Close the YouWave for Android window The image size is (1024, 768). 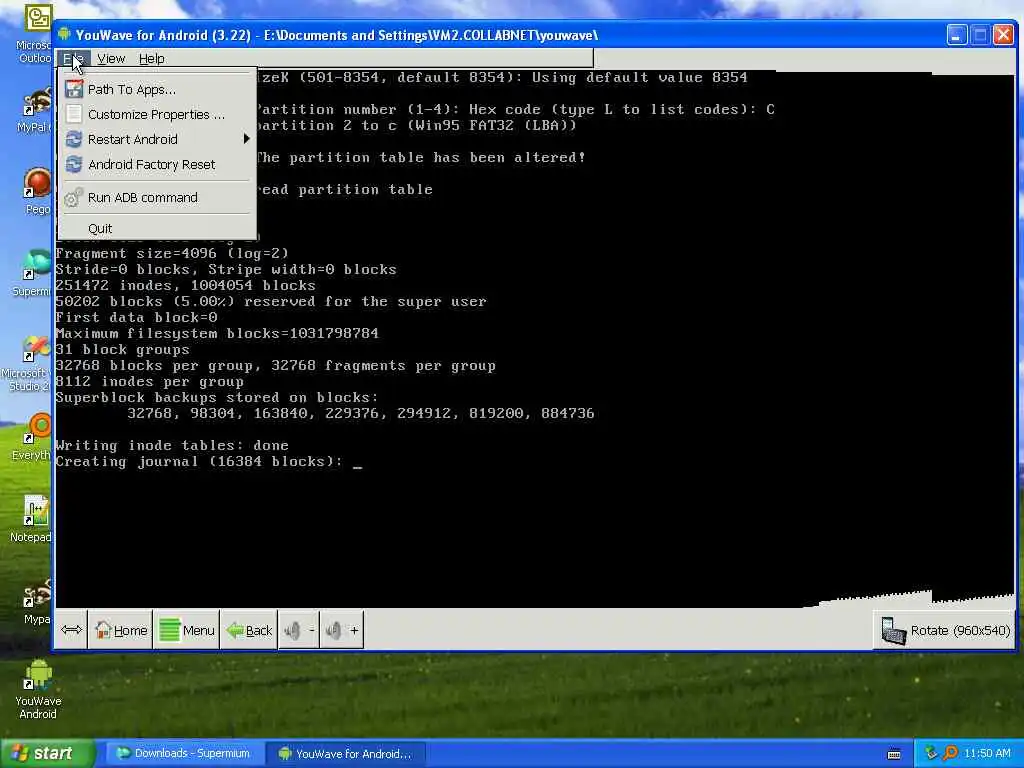pyautogui.click(x=1003, y=35)
